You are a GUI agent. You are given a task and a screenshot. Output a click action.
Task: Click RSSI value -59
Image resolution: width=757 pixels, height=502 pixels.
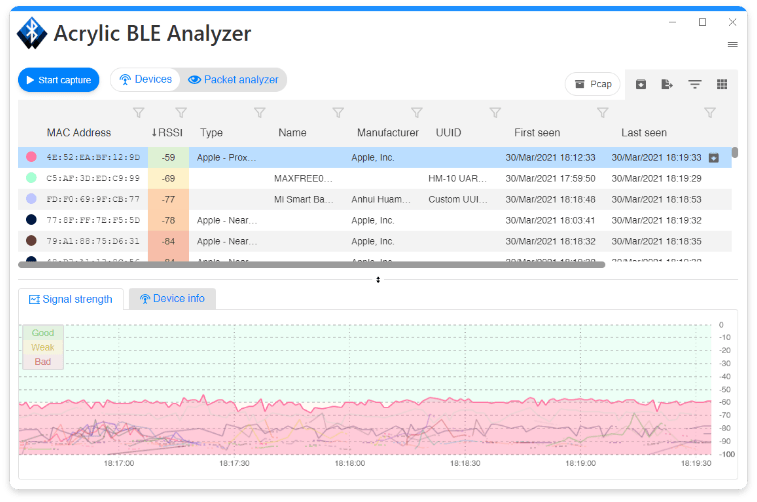(x=168, y=157)
